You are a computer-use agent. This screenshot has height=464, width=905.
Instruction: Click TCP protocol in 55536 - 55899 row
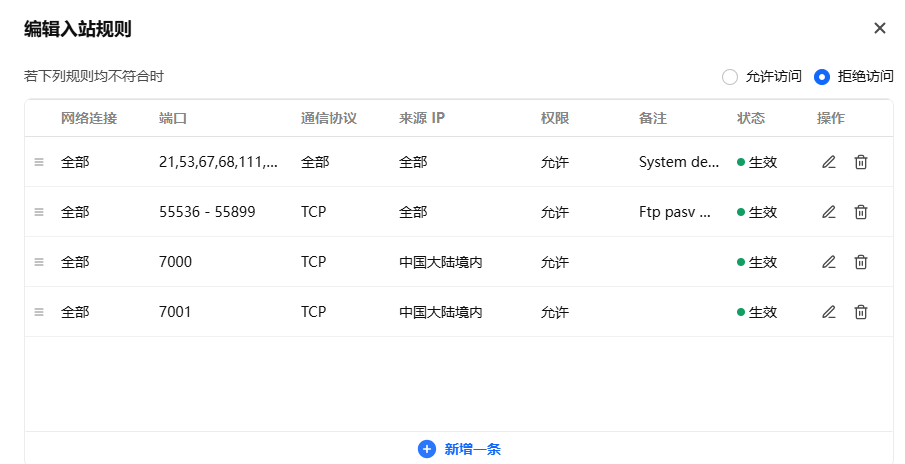(x=313, y=212)
